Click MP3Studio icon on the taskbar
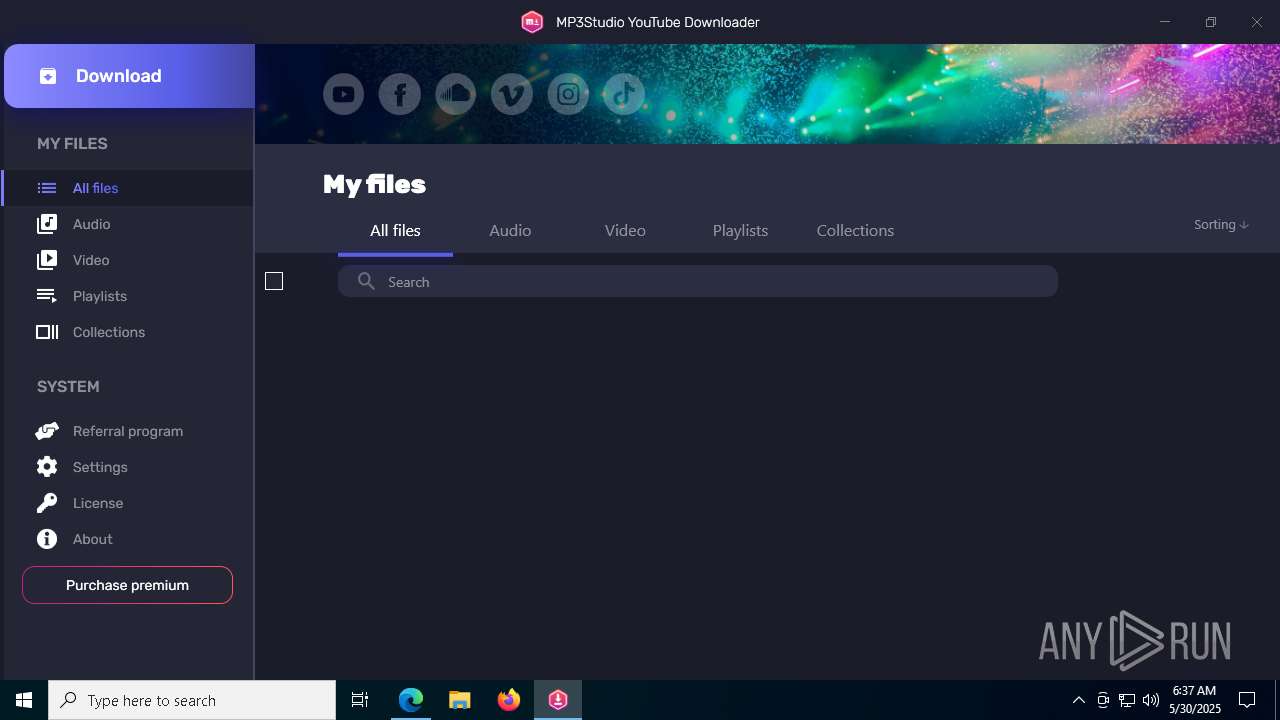This screenshot has width=1280, height=720. pos(558,700)
